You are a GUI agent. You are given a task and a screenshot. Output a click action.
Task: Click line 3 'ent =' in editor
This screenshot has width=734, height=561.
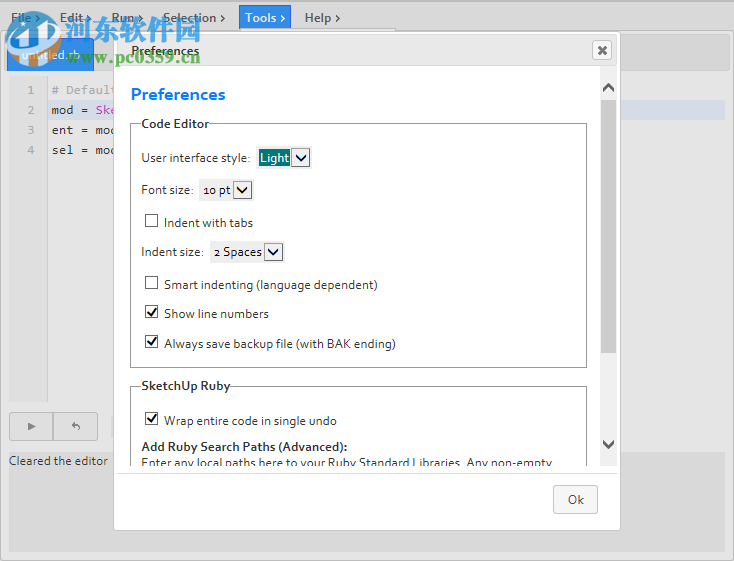pyautogui.click(x=70, y=130)
